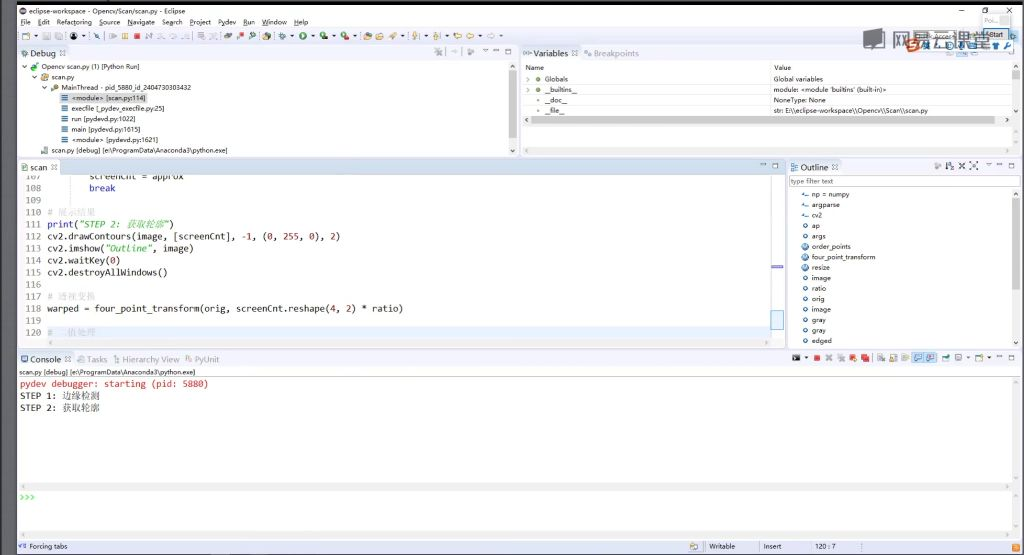Open the Refactoring menu
This screenshot has width=1024, height=555.
click(x=74, y=22)
